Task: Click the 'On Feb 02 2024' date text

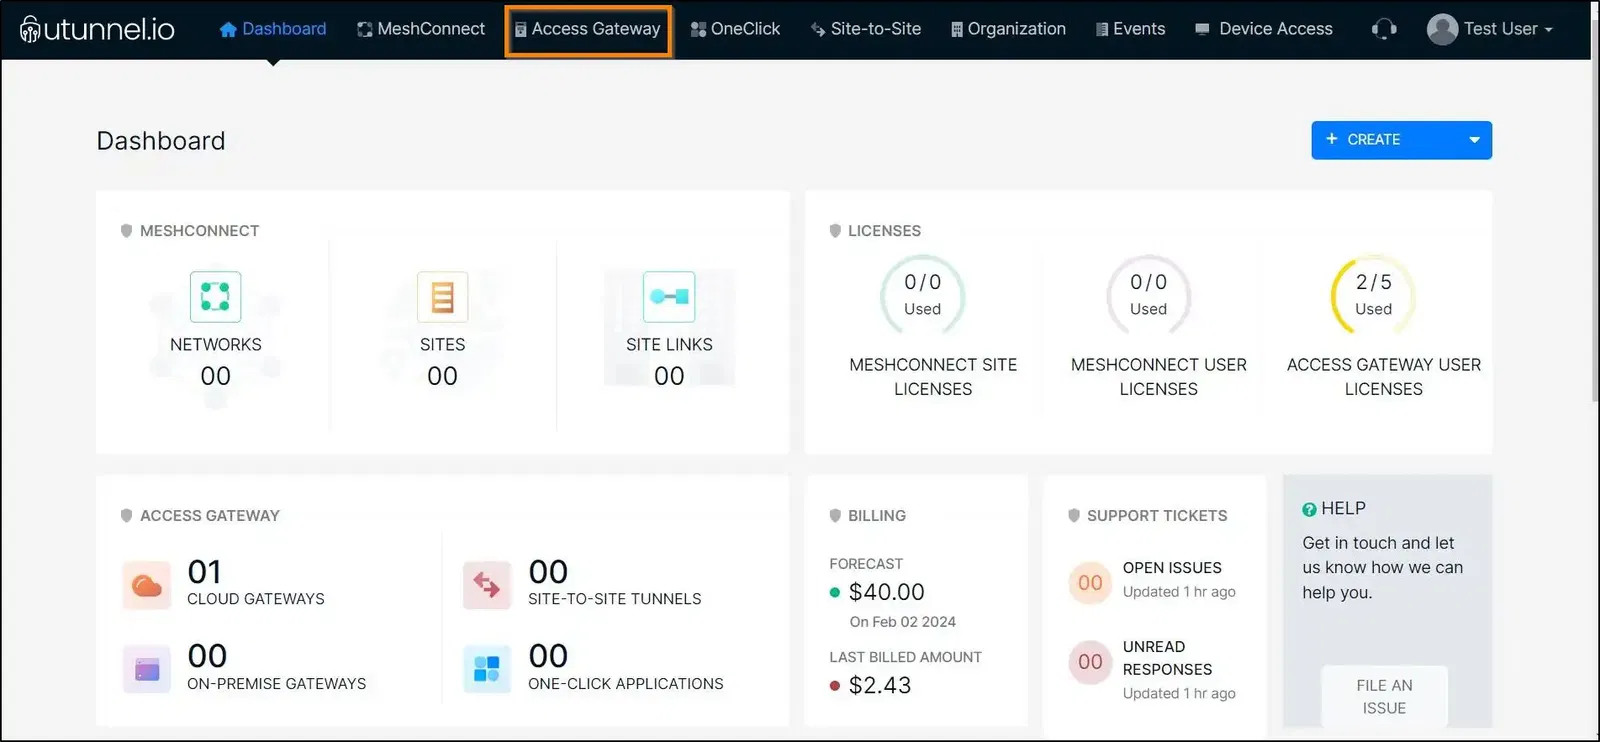Action: coord(903,622)
